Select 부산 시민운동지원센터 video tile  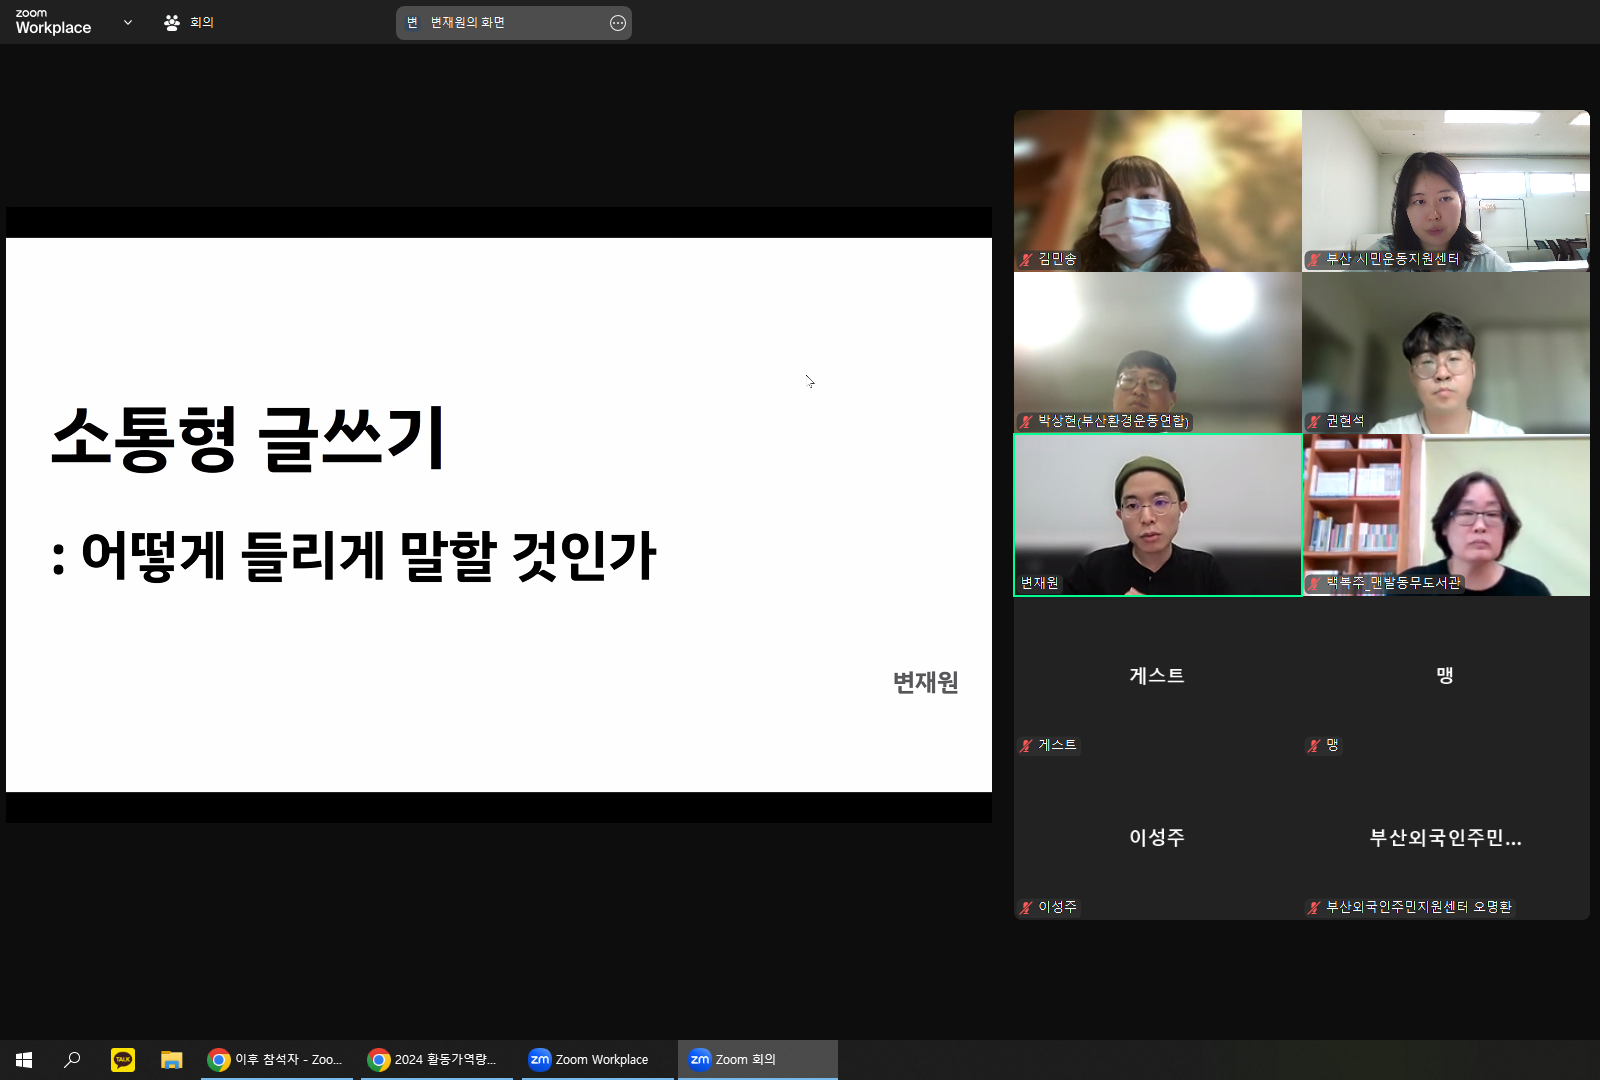(x=1445, y=190)
